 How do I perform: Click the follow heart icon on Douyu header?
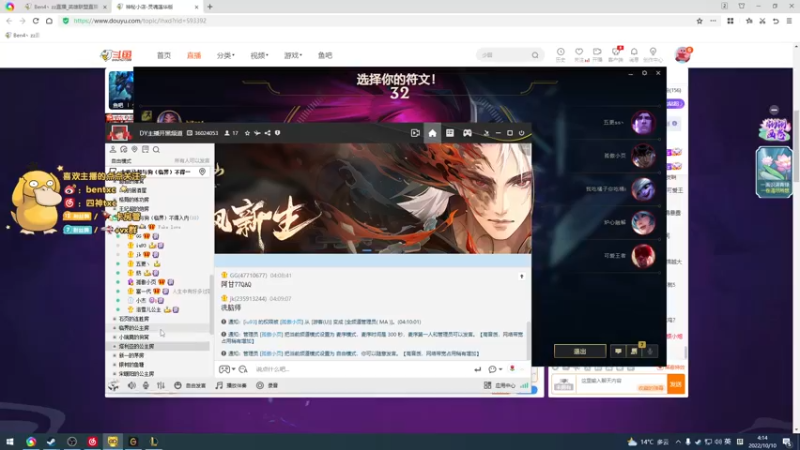point(579,54)
